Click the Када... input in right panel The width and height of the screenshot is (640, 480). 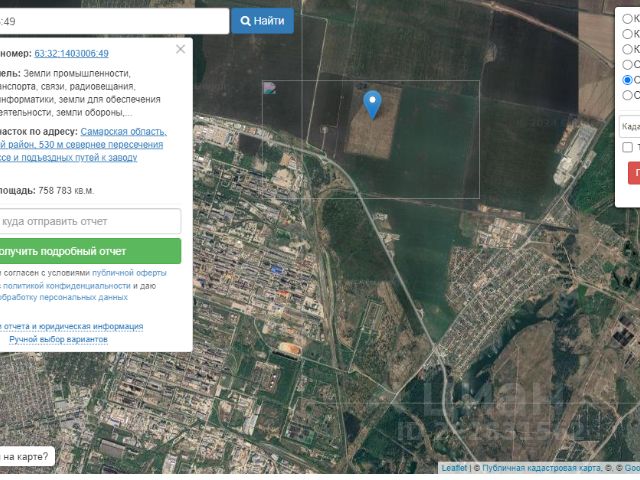(630, 127)
